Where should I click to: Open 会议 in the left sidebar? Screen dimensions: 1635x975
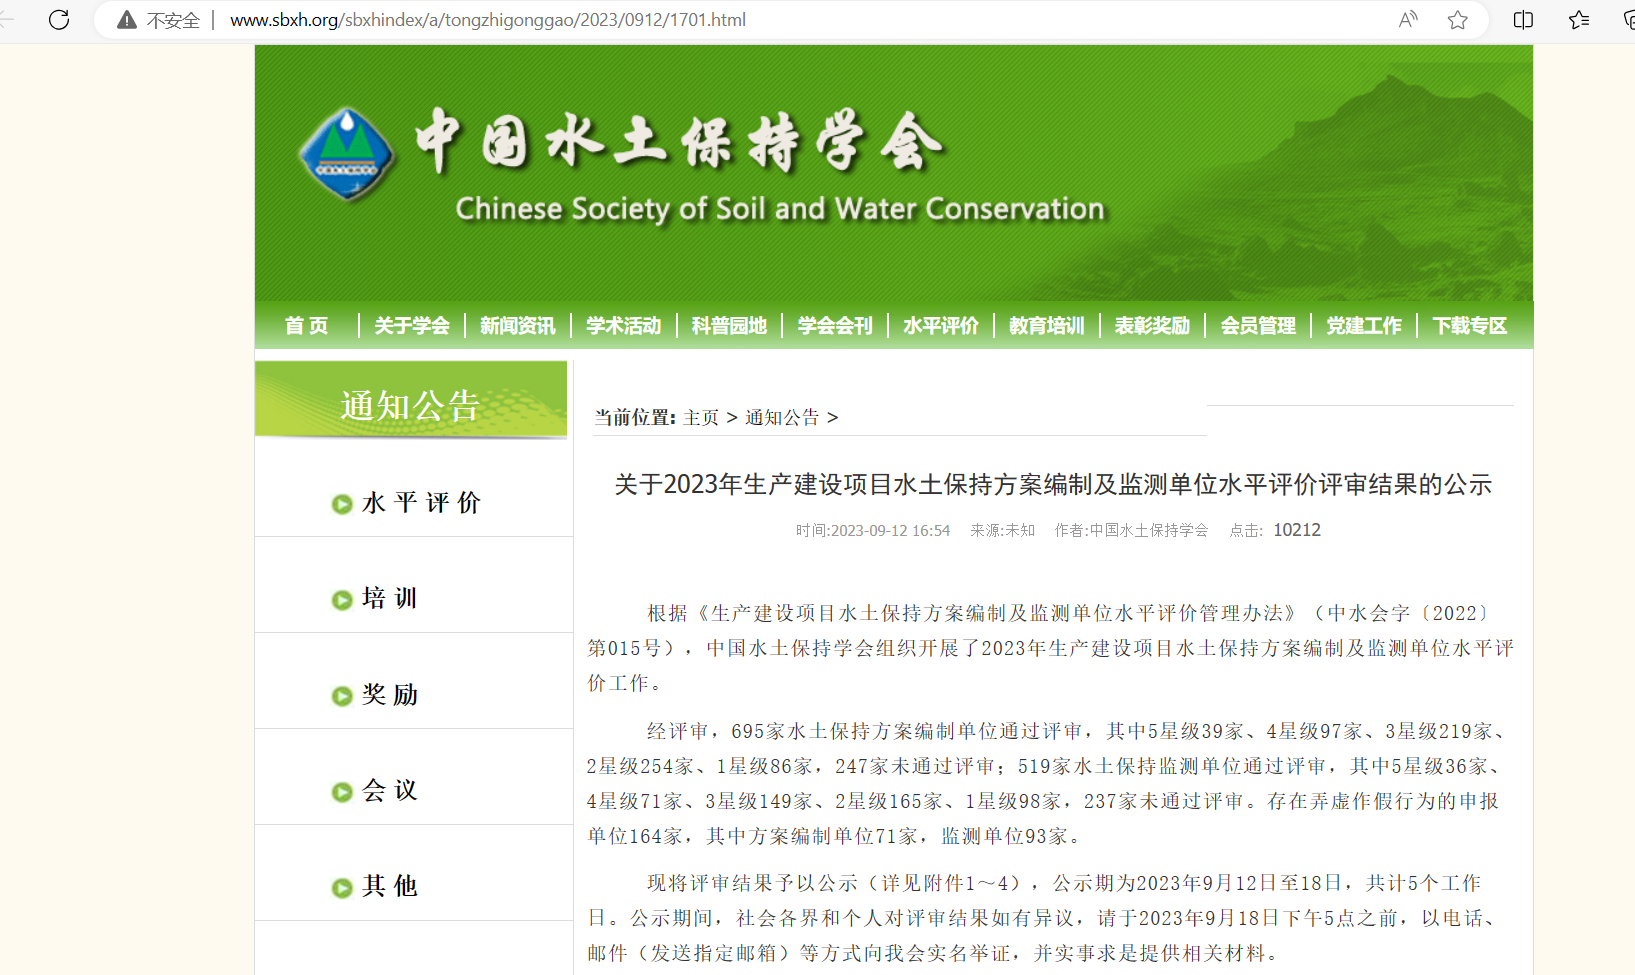390,791
